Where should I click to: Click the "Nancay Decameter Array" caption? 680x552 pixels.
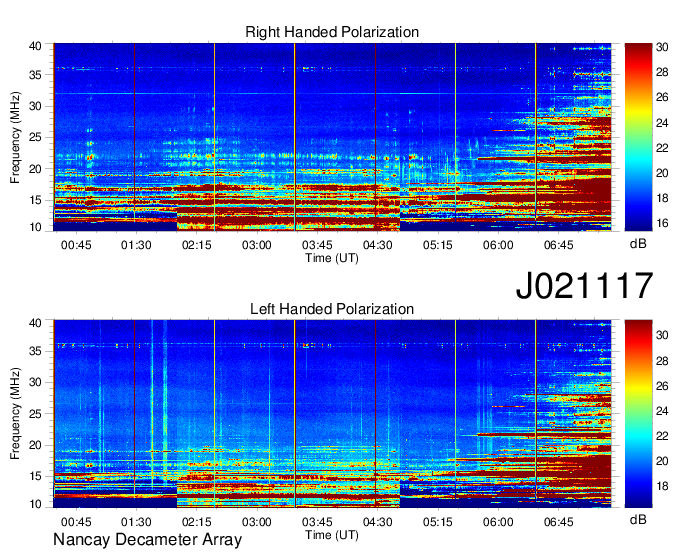[x=147, y=540]
